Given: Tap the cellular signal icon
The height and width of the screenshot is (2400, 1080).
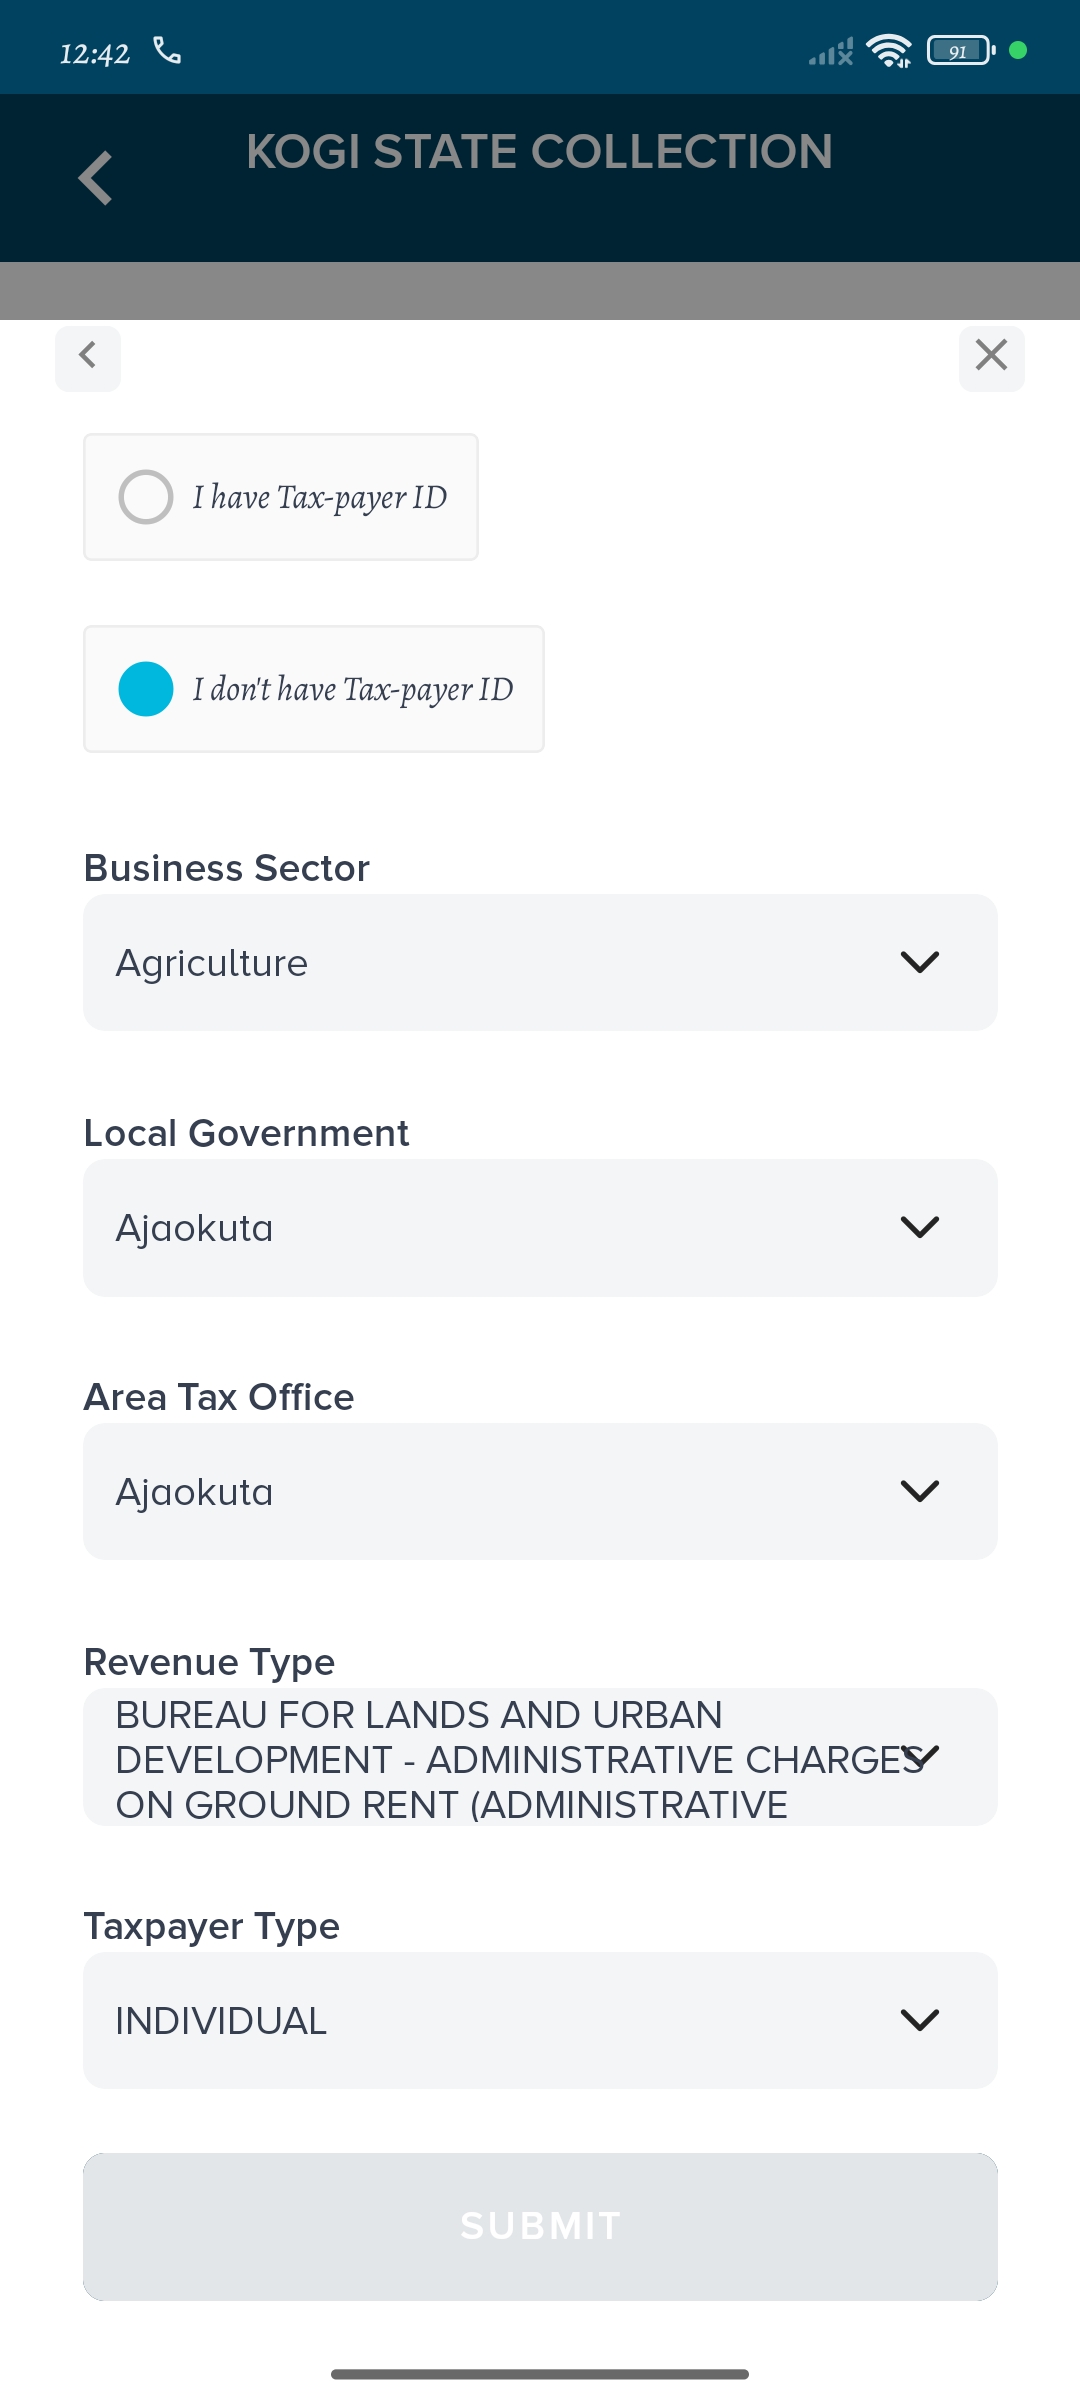Looking at the screenshot, I should pyautogui.click(x=831, y=51).
